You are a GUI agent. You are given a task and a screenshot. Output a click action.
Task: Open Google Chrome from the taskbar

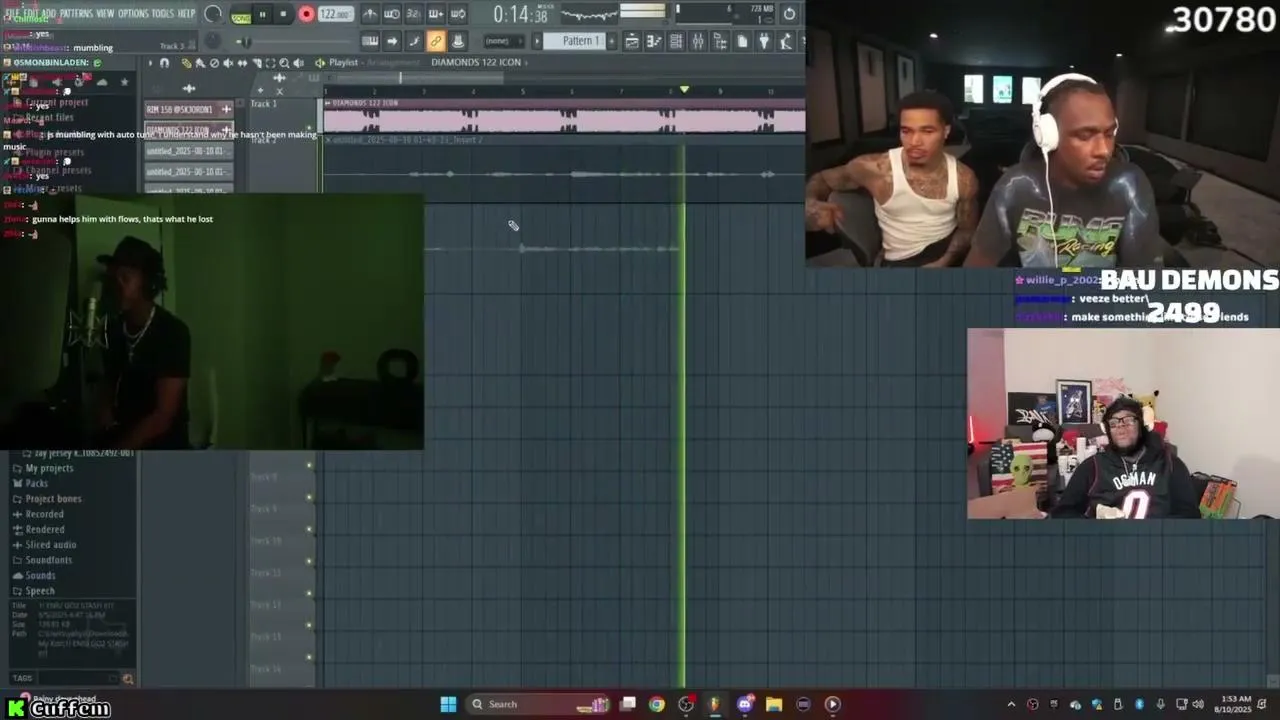656,704
